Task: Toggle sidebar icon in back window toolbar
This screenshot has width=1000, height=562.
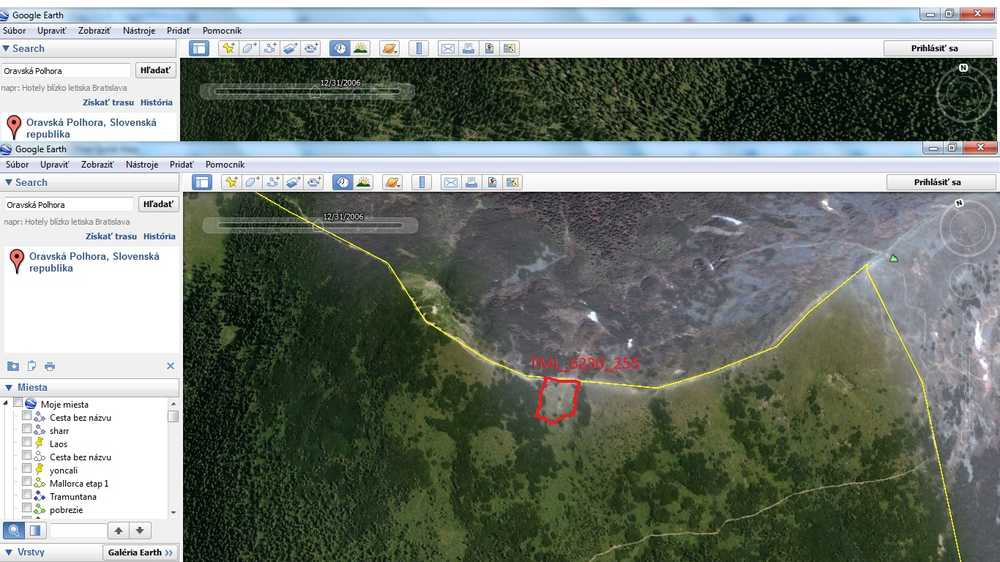Action: 199,48
